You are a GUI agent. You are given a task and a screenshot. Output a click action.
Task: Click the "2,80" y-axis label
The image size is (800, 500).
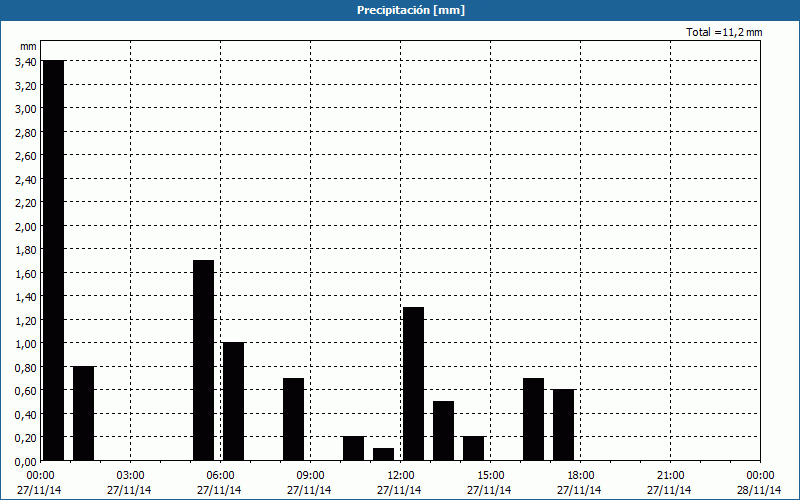26,132
